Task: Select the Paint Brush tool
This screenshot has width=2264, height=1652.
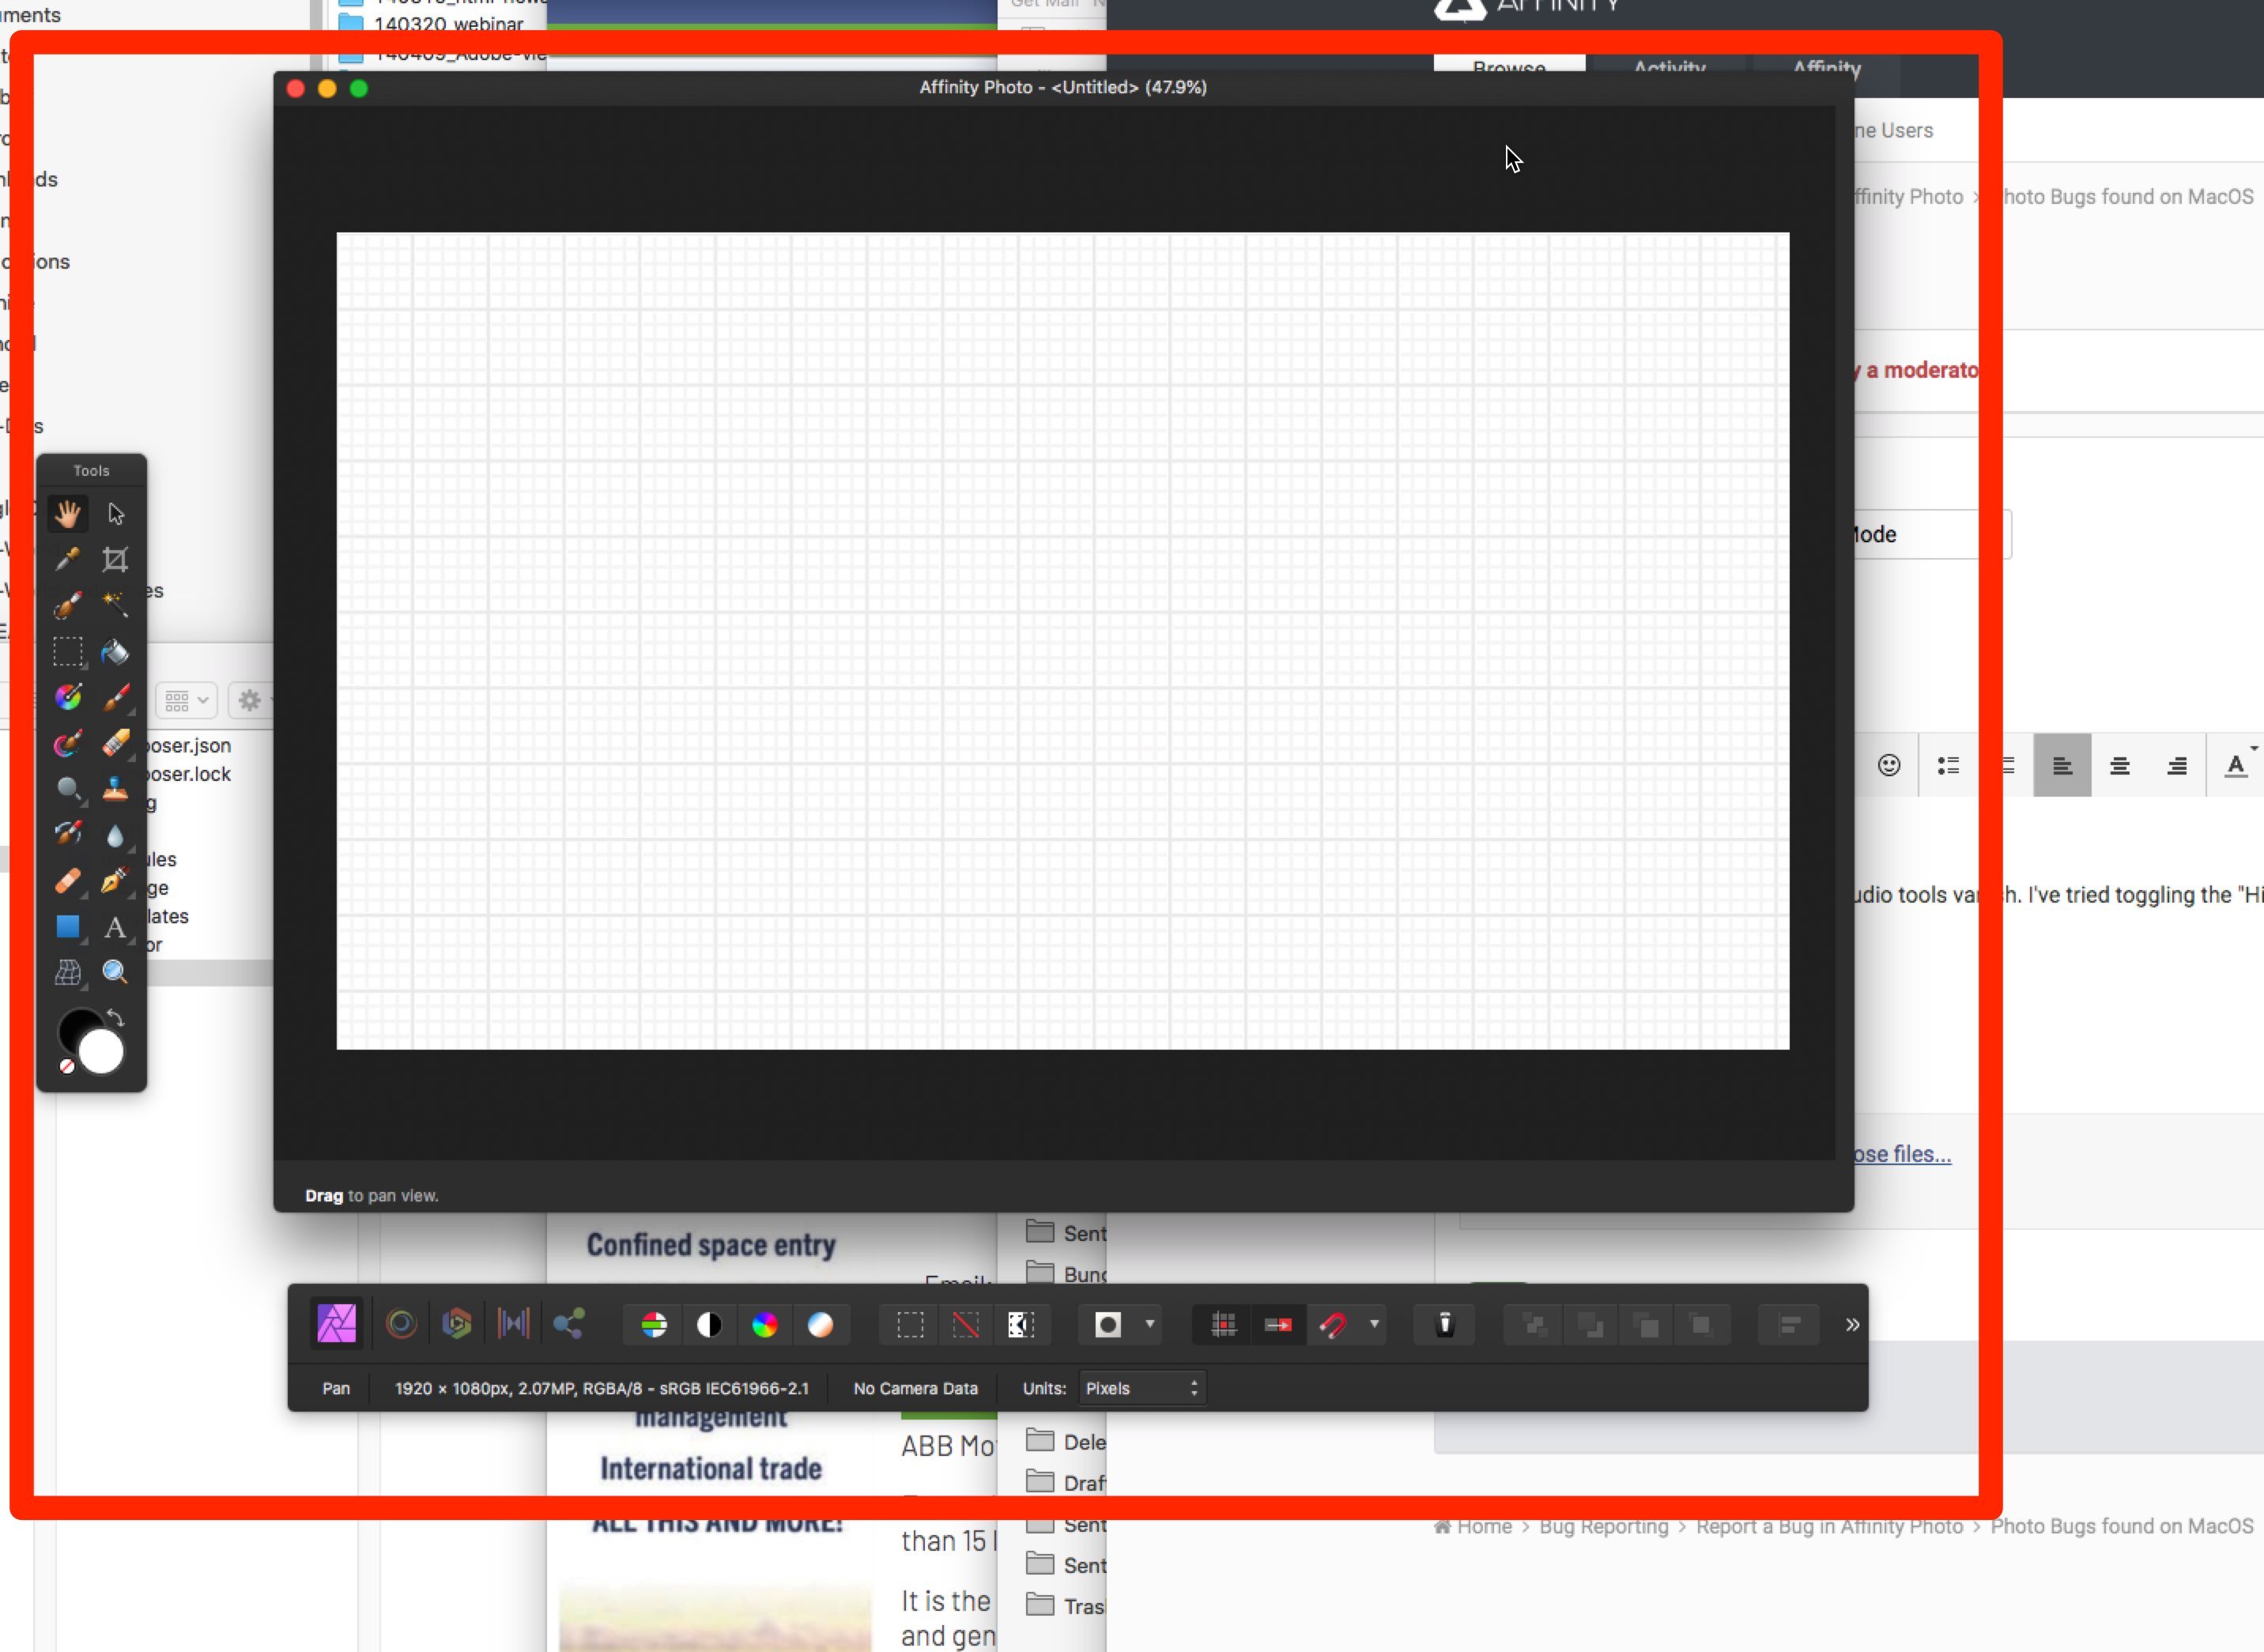Action: pos(116,698)
